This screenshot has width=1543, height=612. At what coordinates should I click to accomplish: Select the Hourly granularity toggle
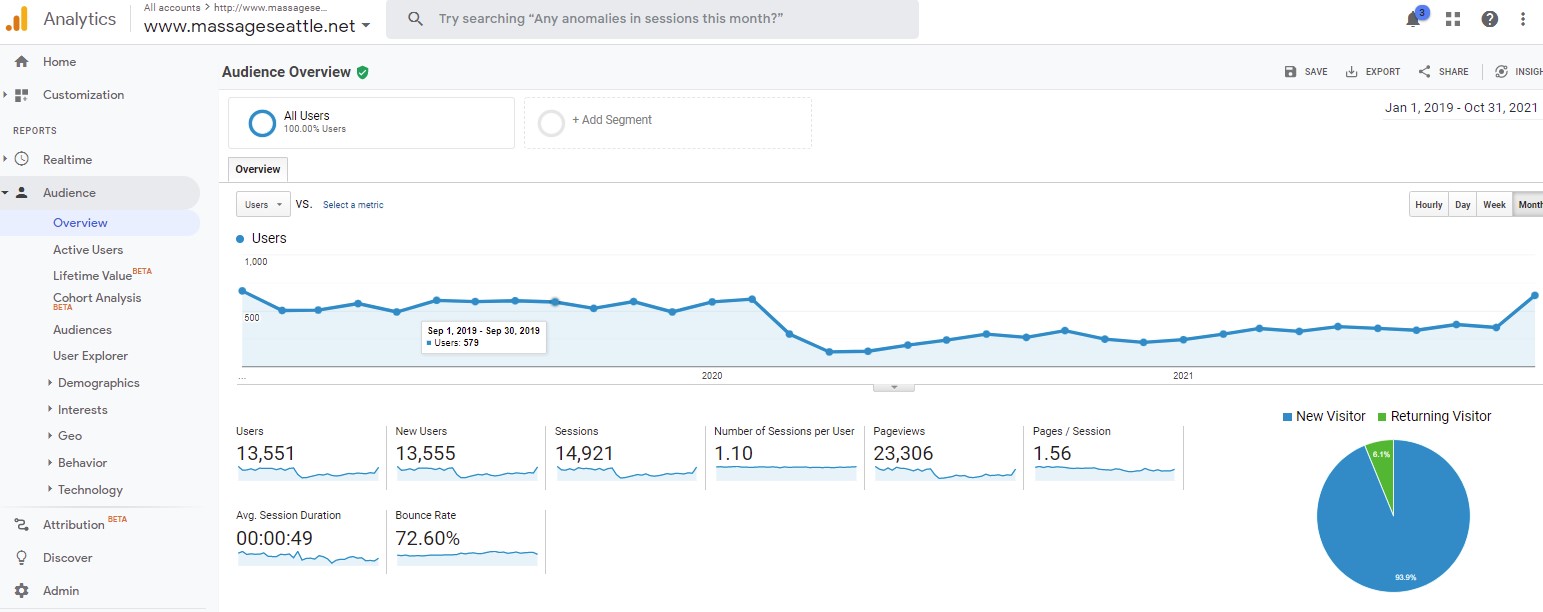coord(1429,205)
